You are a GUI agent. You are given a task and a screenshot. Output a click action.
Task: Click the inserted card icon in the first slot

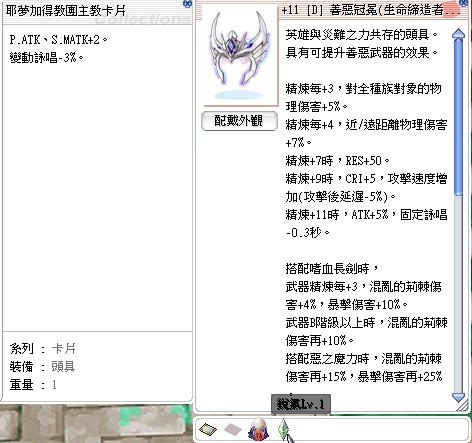point(208,429)
